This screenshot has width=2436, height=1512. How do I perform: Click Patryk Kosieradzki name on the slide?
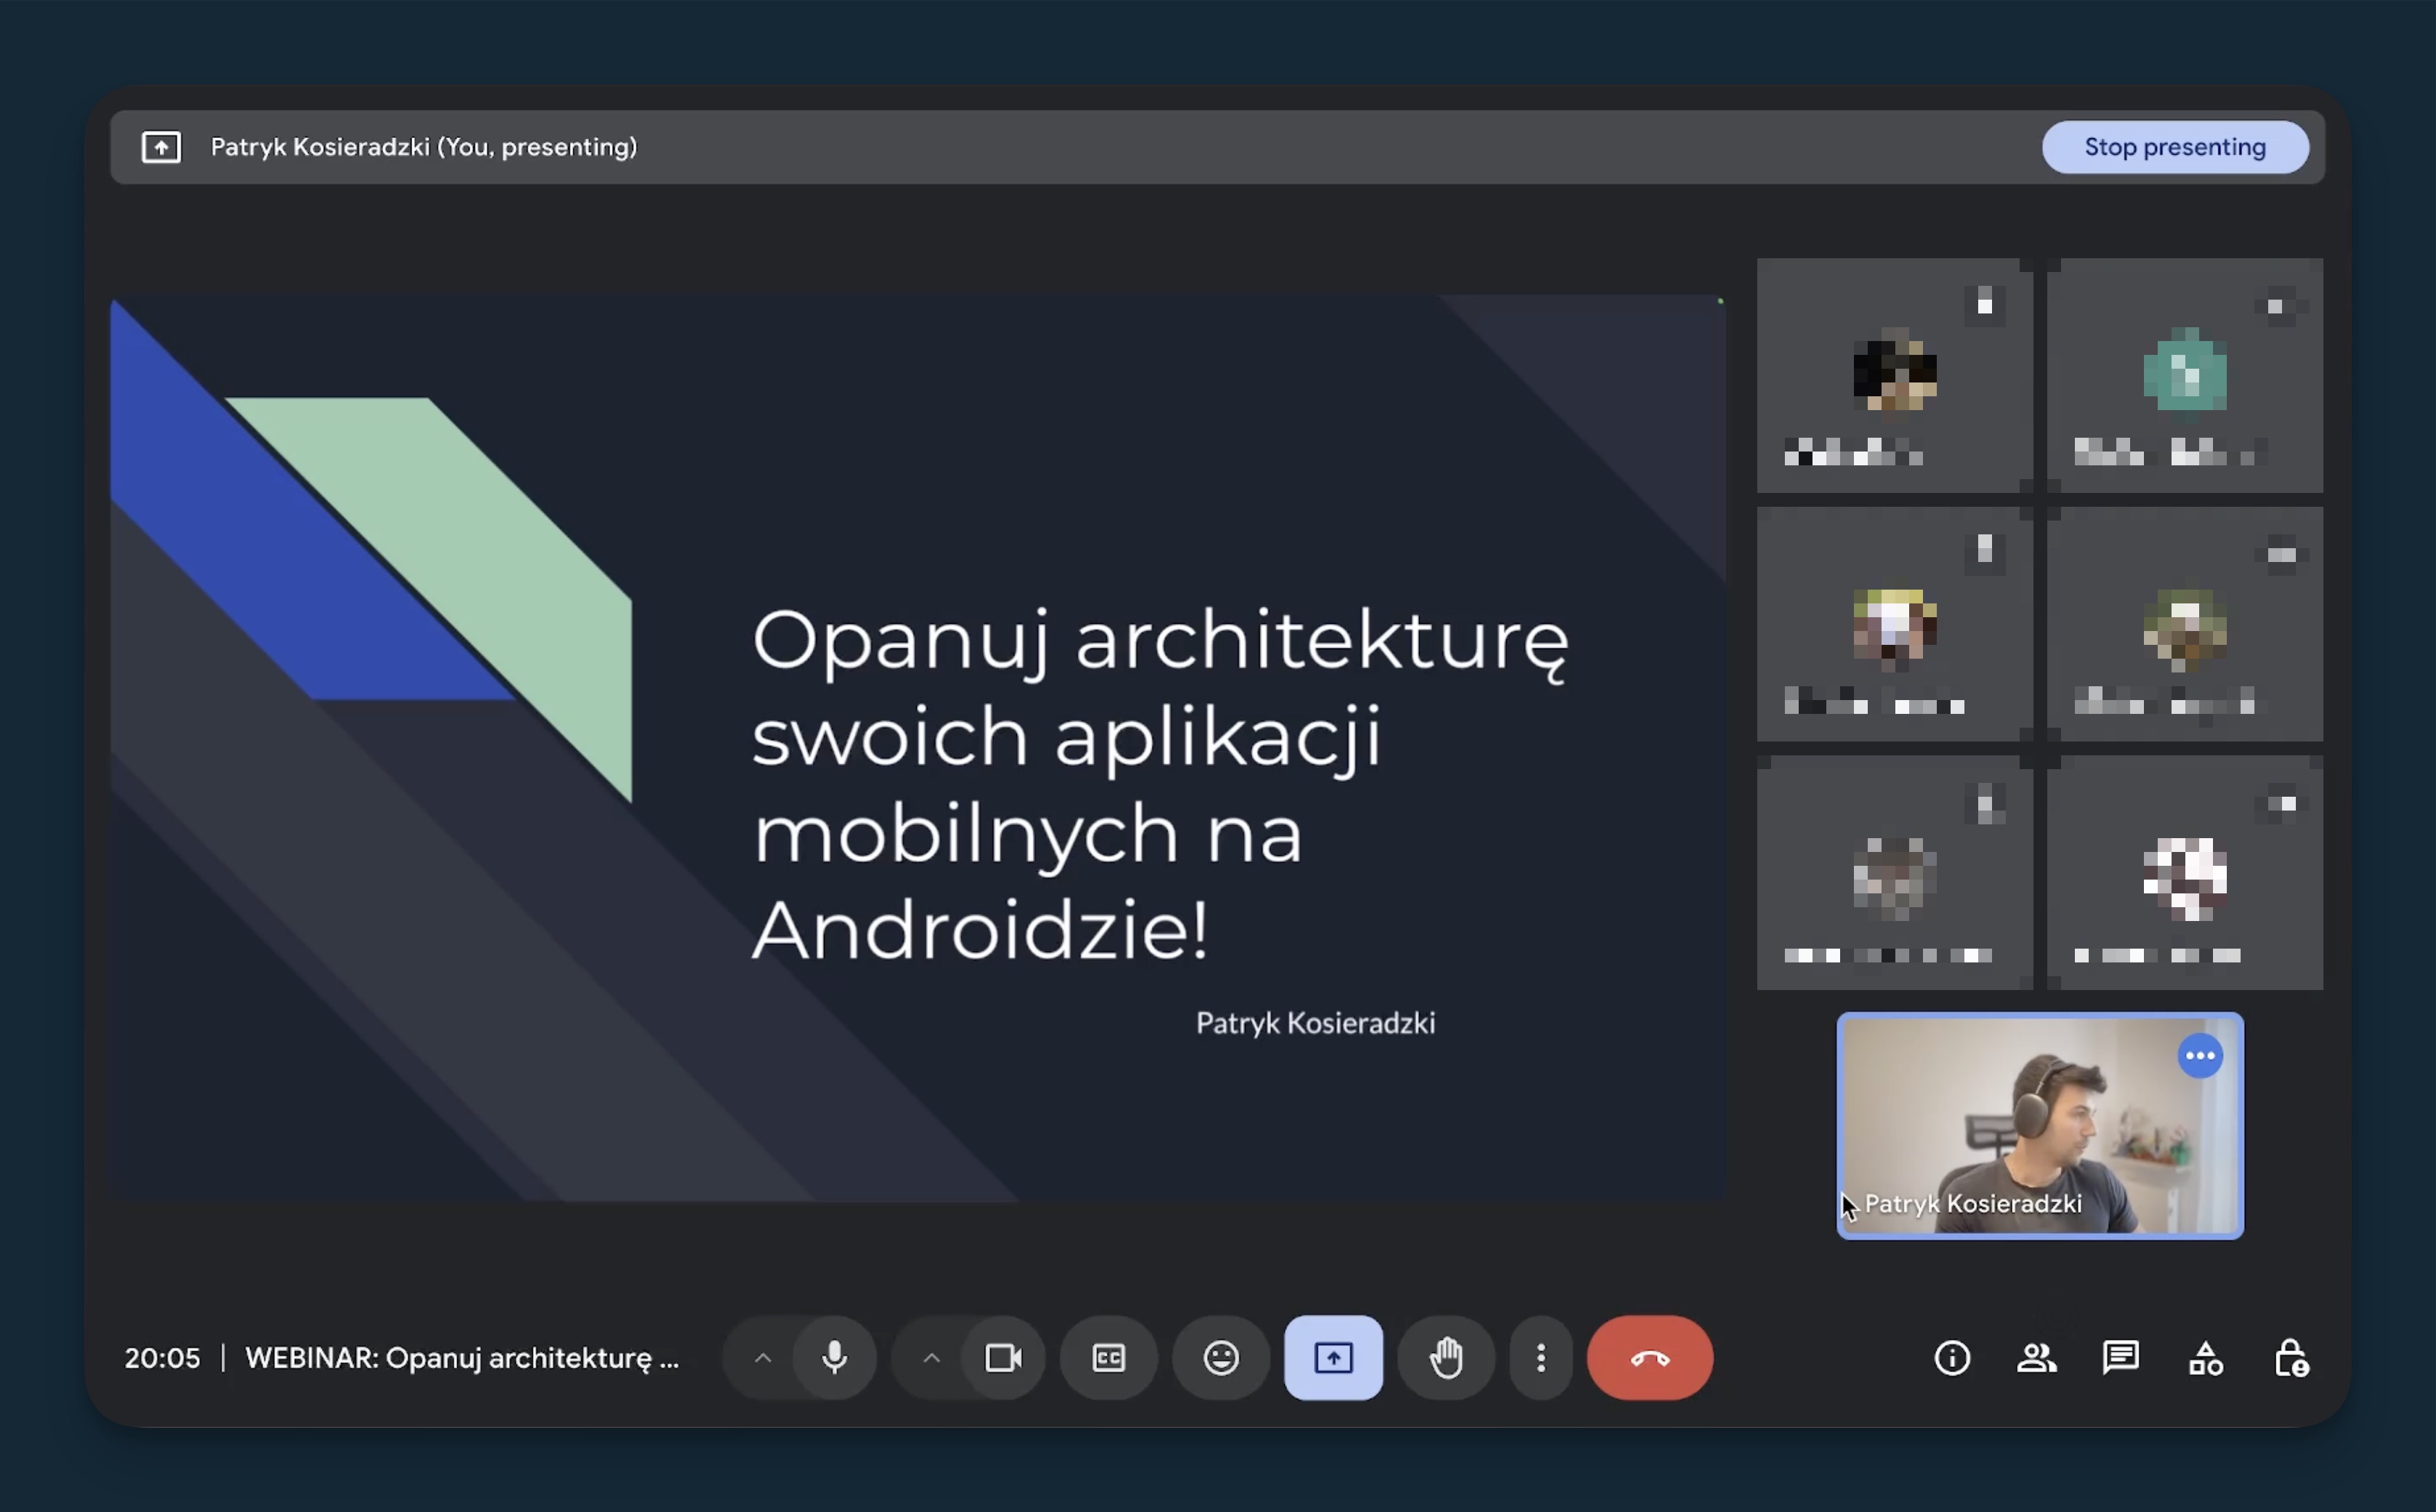click(1315, 1023)
